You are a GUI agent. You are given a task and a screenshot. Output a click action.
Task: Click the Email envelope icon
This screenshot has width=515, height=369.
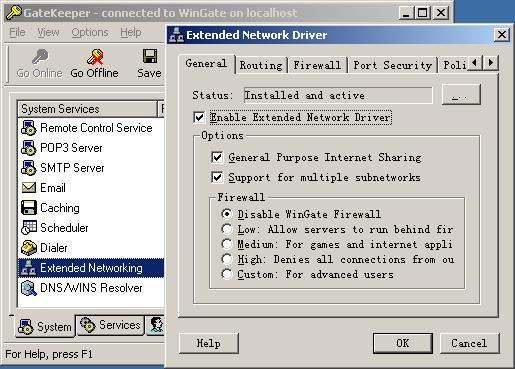(29, 188)
